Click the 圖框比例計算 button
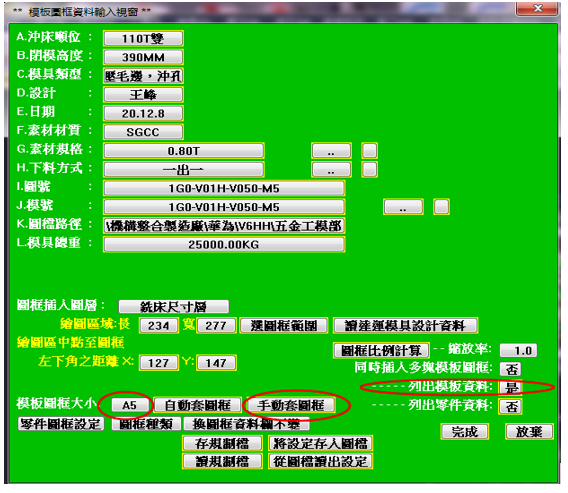This screenshot has height=493, width=568. pos(381,350)
